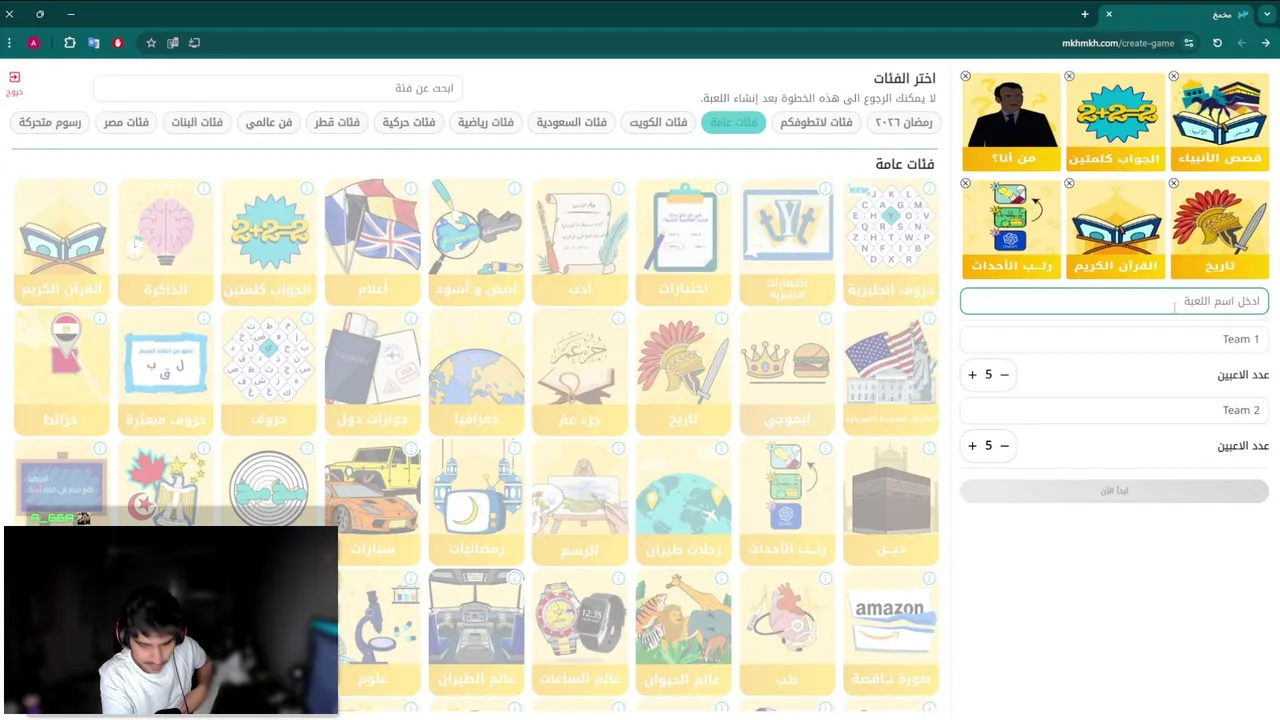The width and height of the screenshot is (1280, 720).
Task: Choose the حروف انجليزية category card
Action: tap(890, 242)
